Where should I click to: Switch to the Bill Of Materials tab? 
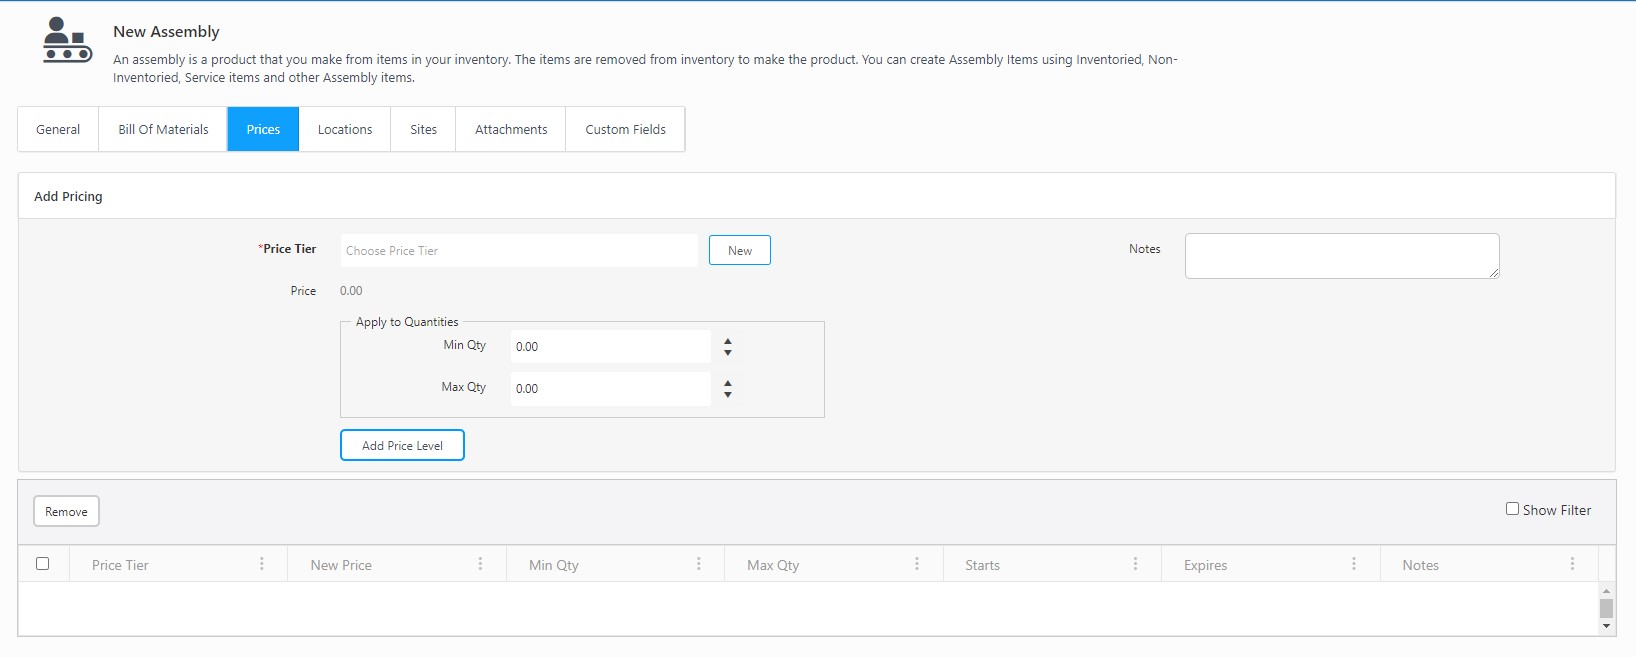coord(163,130)
